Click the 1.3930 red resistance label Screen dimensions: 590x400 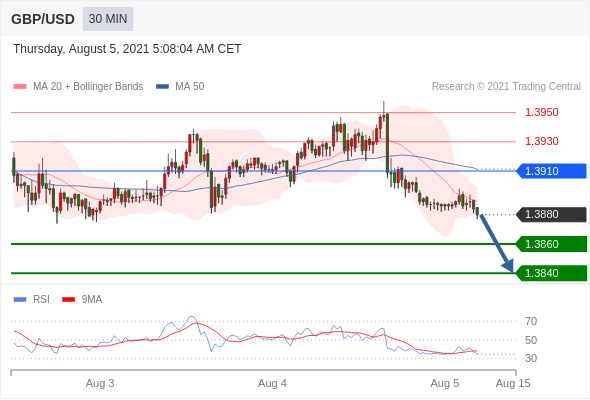pos(541,141)
